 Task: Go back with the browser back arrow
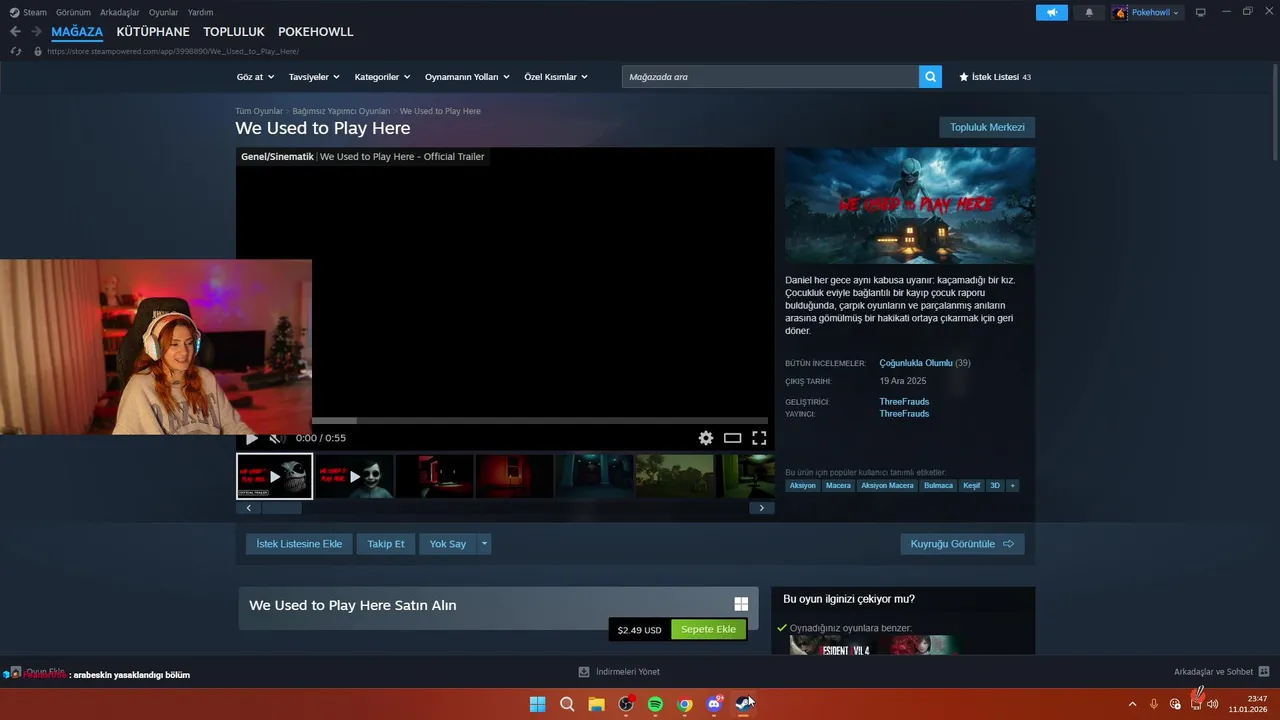(15, 32)
